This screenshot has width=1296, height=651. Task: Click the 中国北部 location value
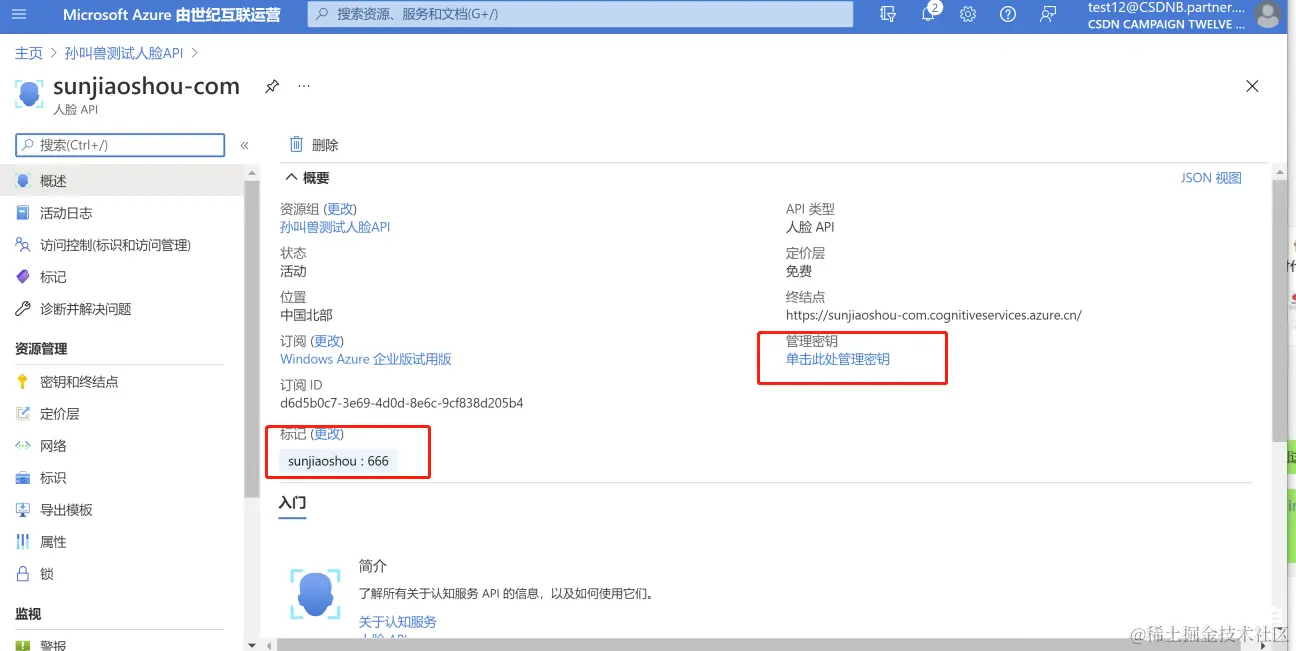coord(306,315)
